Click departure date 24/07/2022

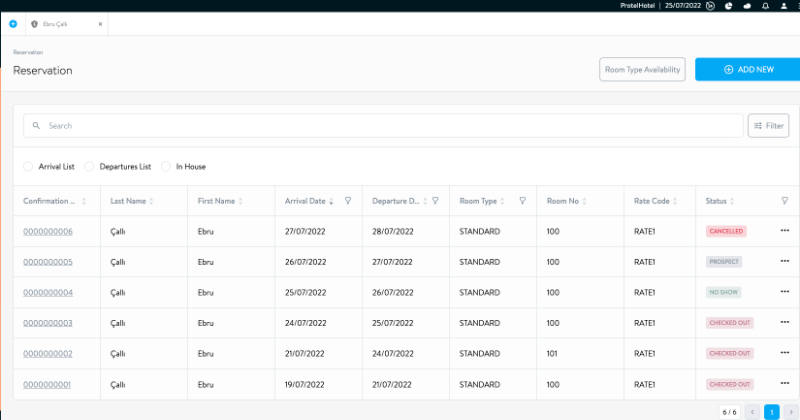[x=393, y=354]
